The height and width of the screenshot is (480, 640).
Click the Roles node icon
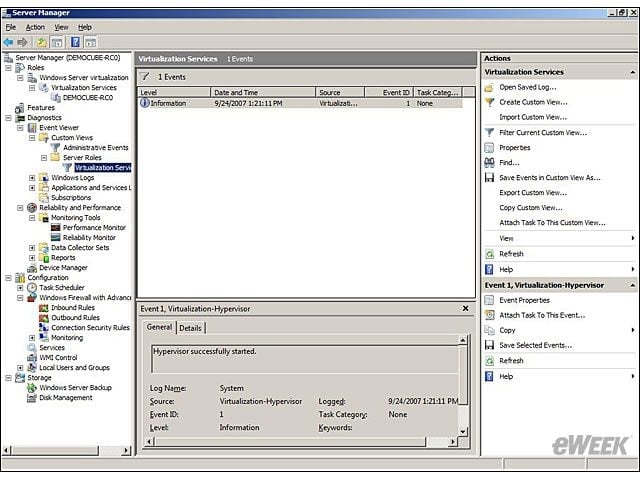[x=20, y=67]
